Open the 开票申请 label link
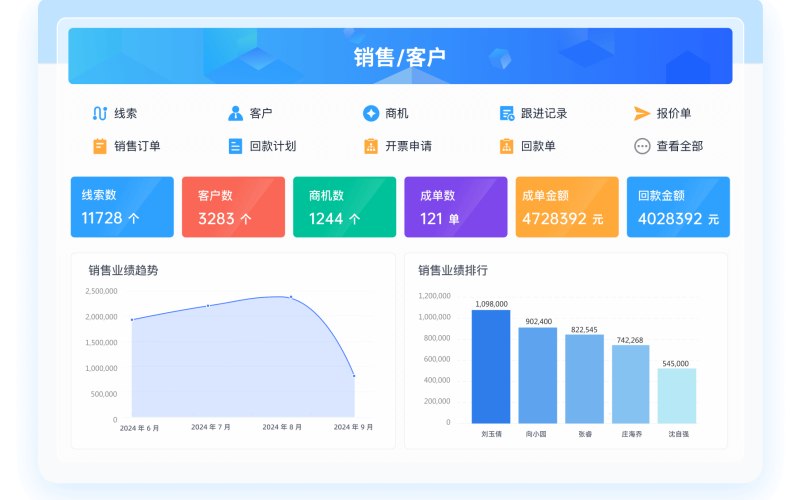800x500 pixels. (408, 146)
